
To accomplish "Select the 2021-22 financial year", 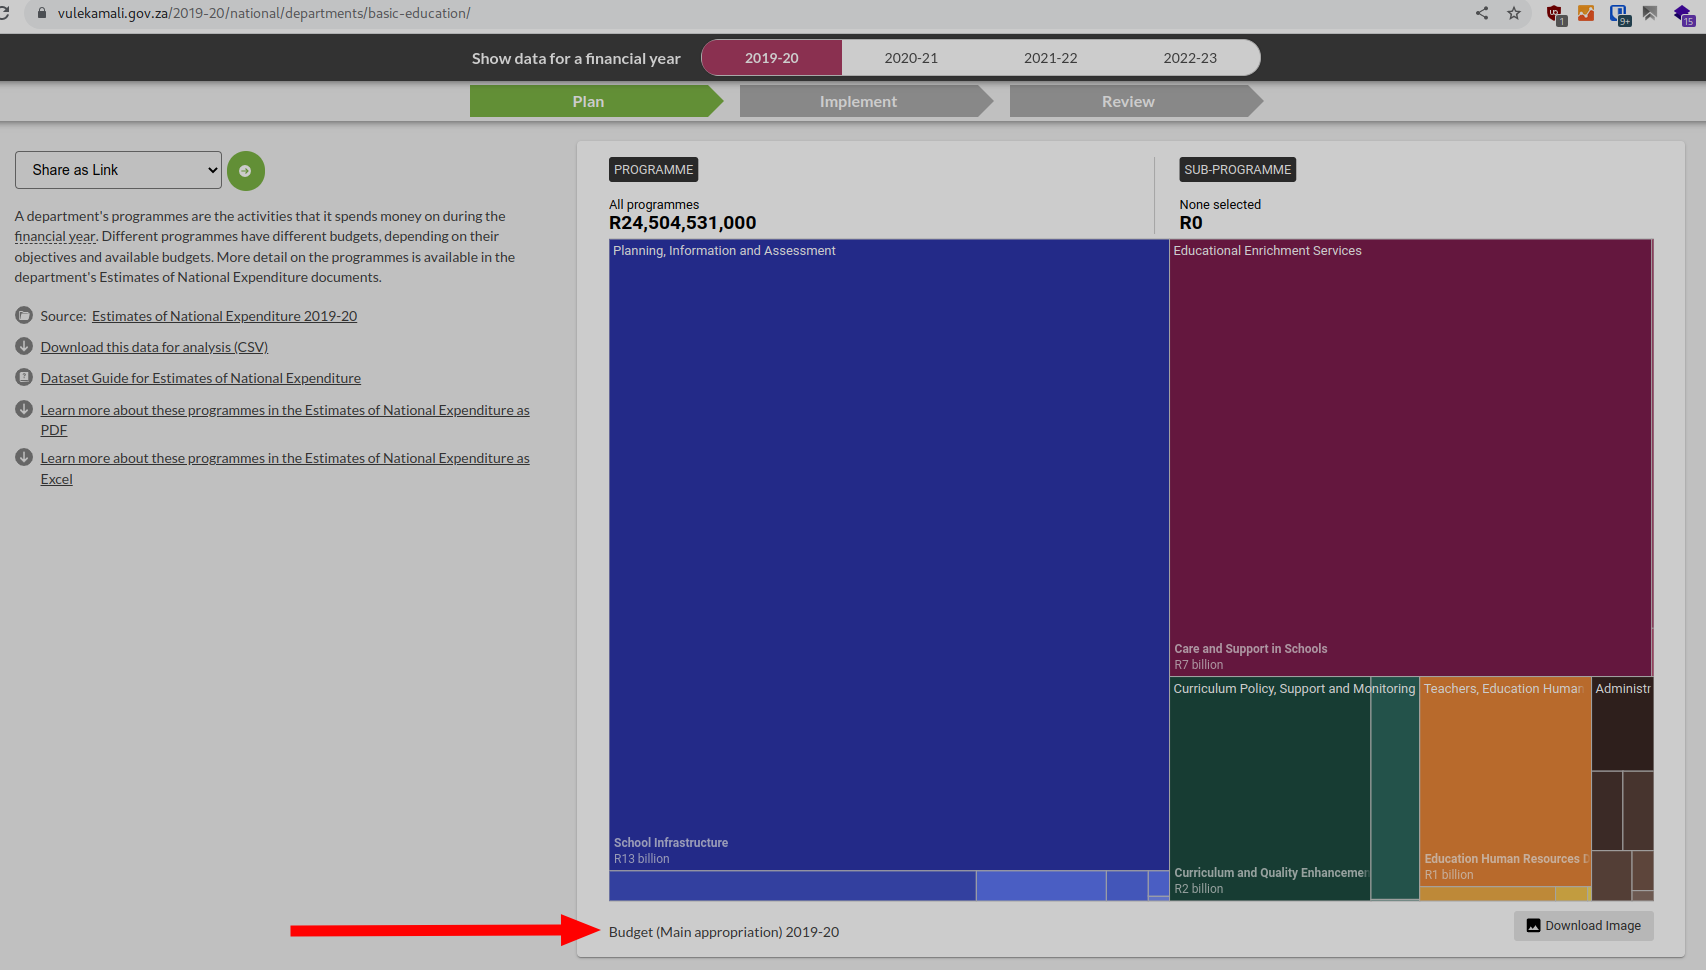I will click(x=1049, y=57).
